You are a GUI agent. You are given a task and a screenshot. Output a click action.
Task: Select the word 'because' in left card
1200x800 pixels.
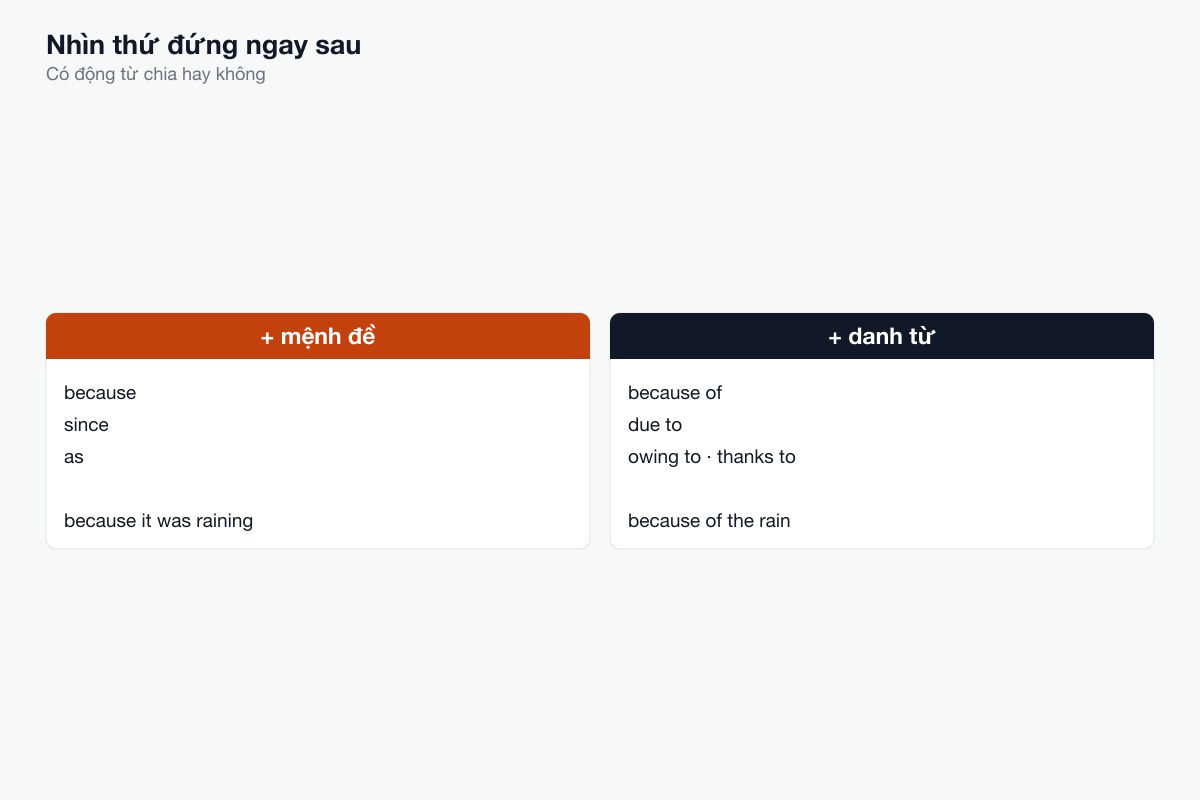point(100,393)
